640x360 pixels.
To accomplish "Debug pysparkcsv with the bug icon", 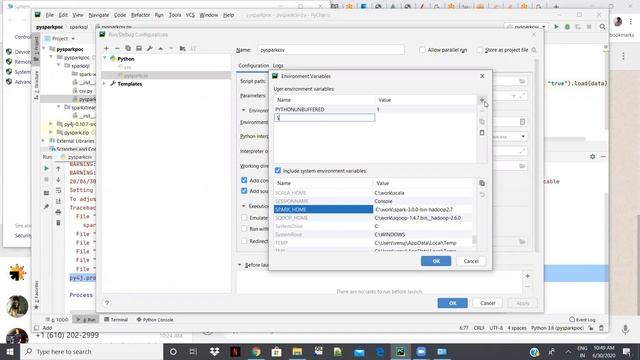I will [x=567, y=27].
